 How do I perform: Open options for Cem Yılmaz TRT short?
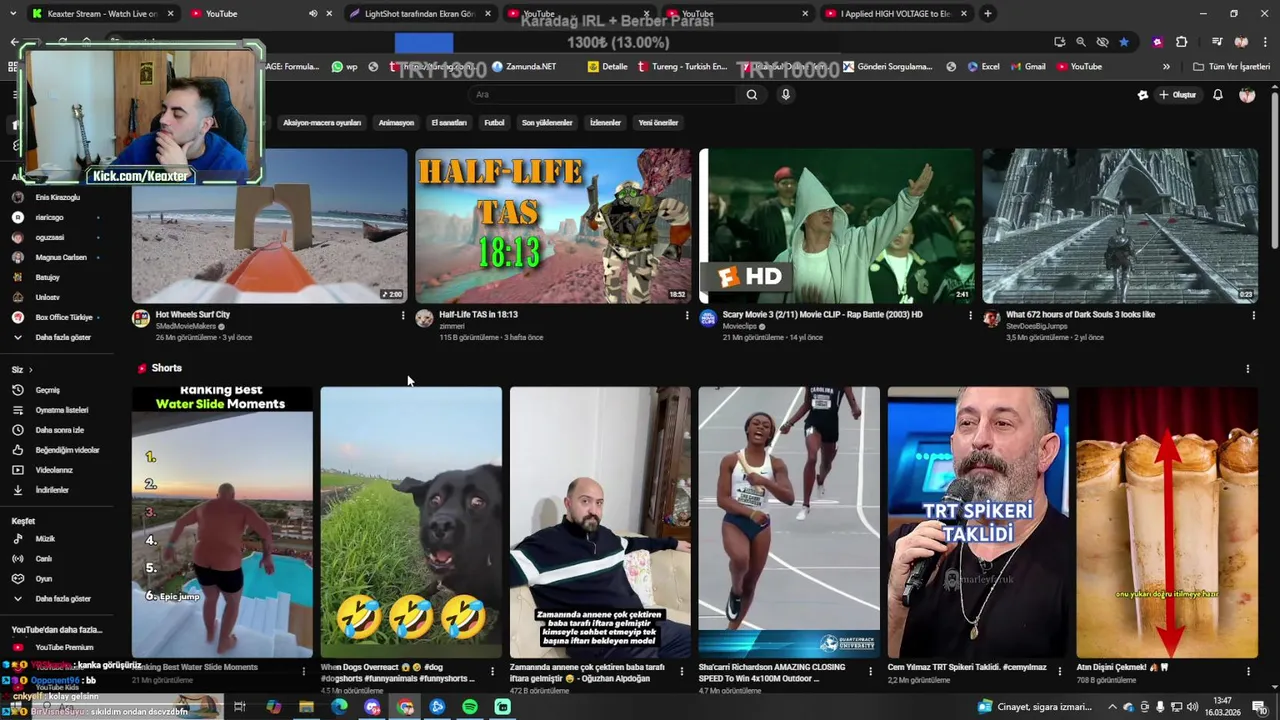[x=1059, y=671]
